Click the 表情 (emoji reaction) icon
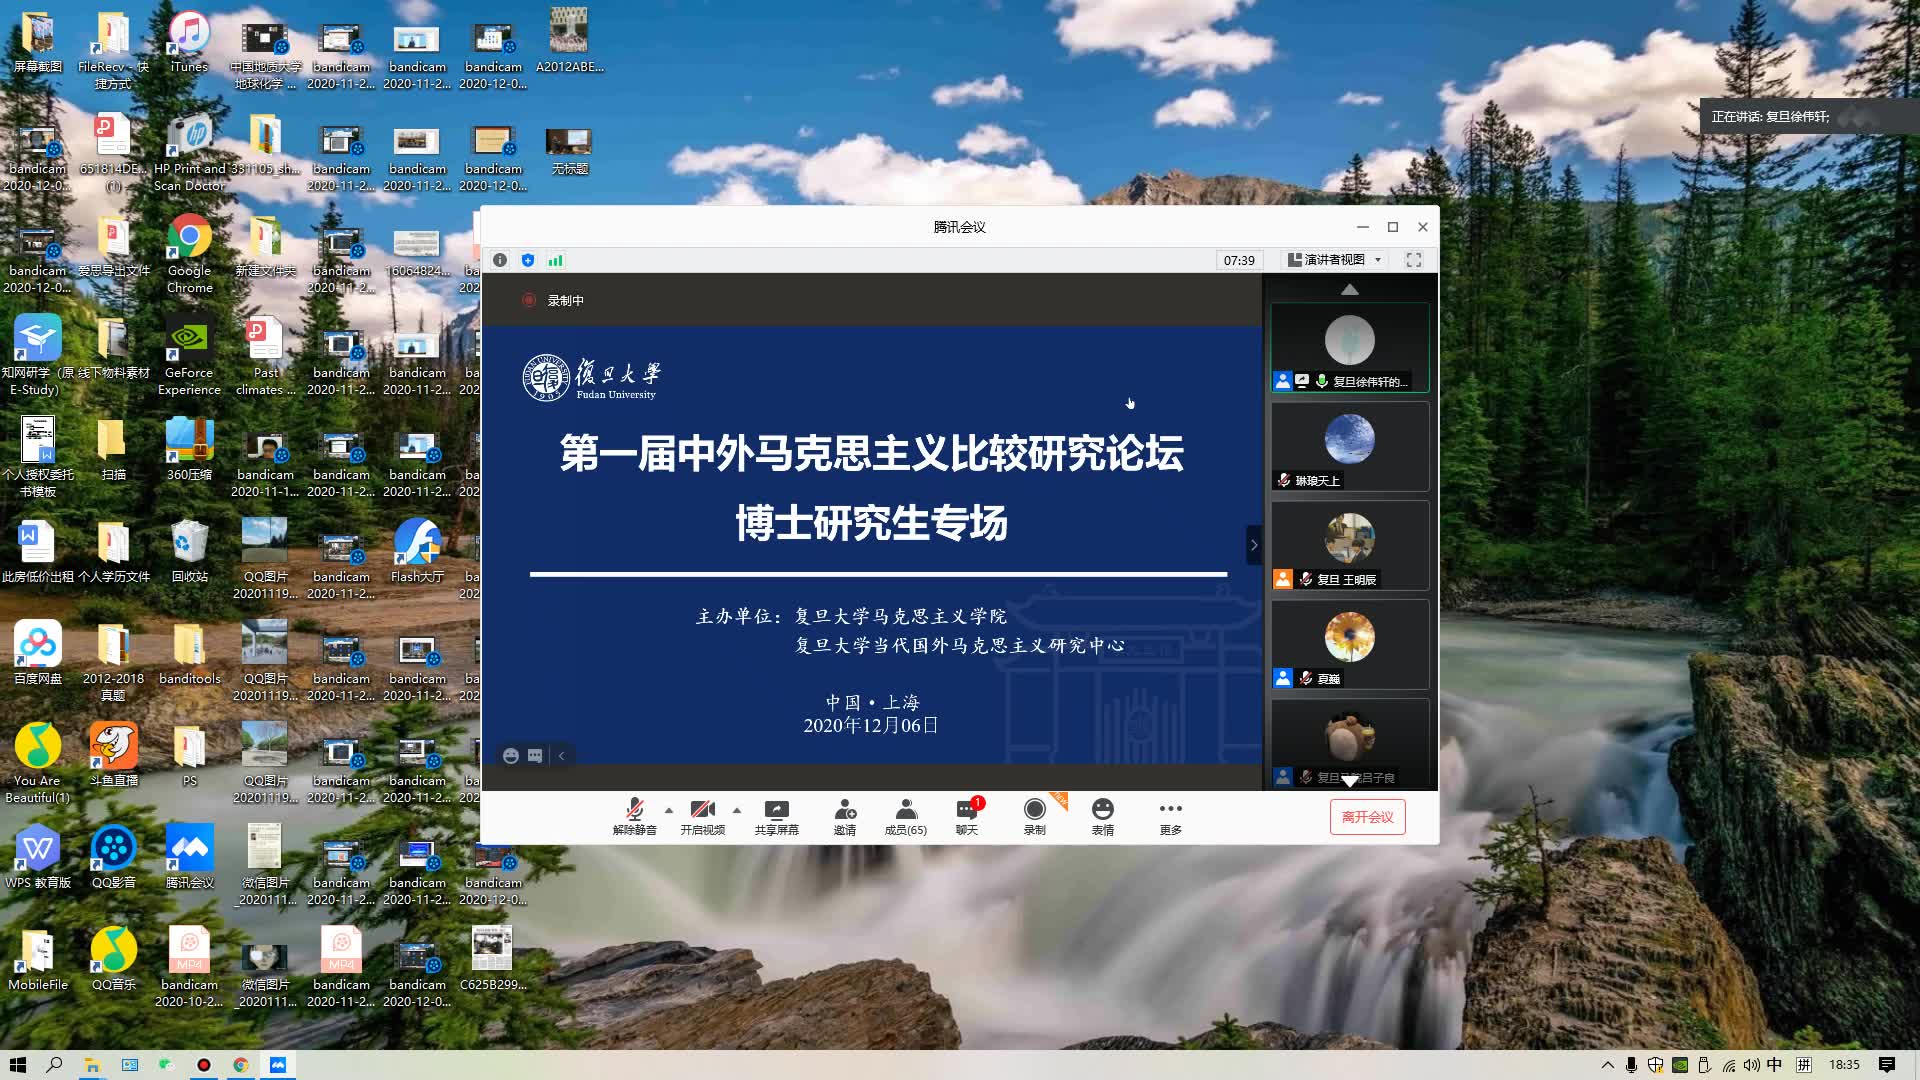 pyautogui.click(x=1101, y=816)
